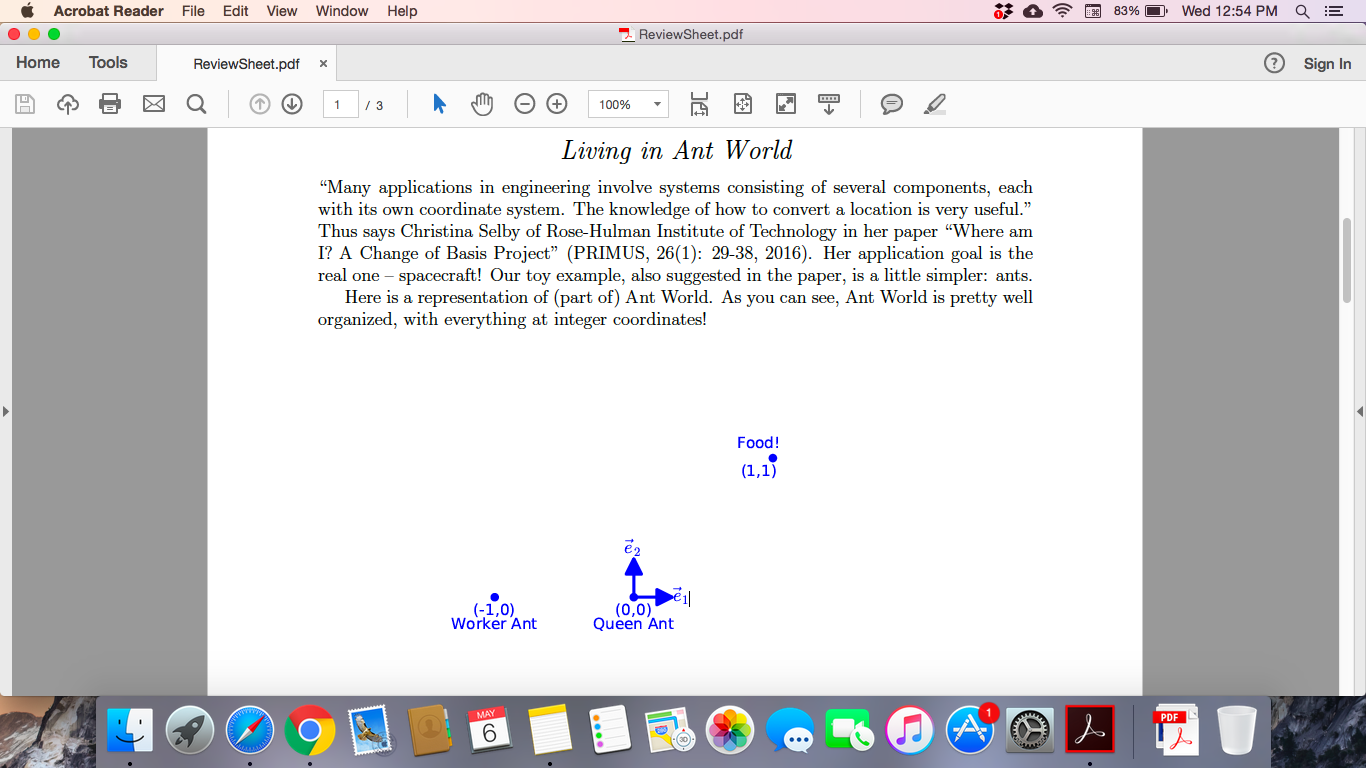Open the zoom percentage dropdown
Image resolution: width=1366 pixels, height=768 pixels.
[655, 103]
